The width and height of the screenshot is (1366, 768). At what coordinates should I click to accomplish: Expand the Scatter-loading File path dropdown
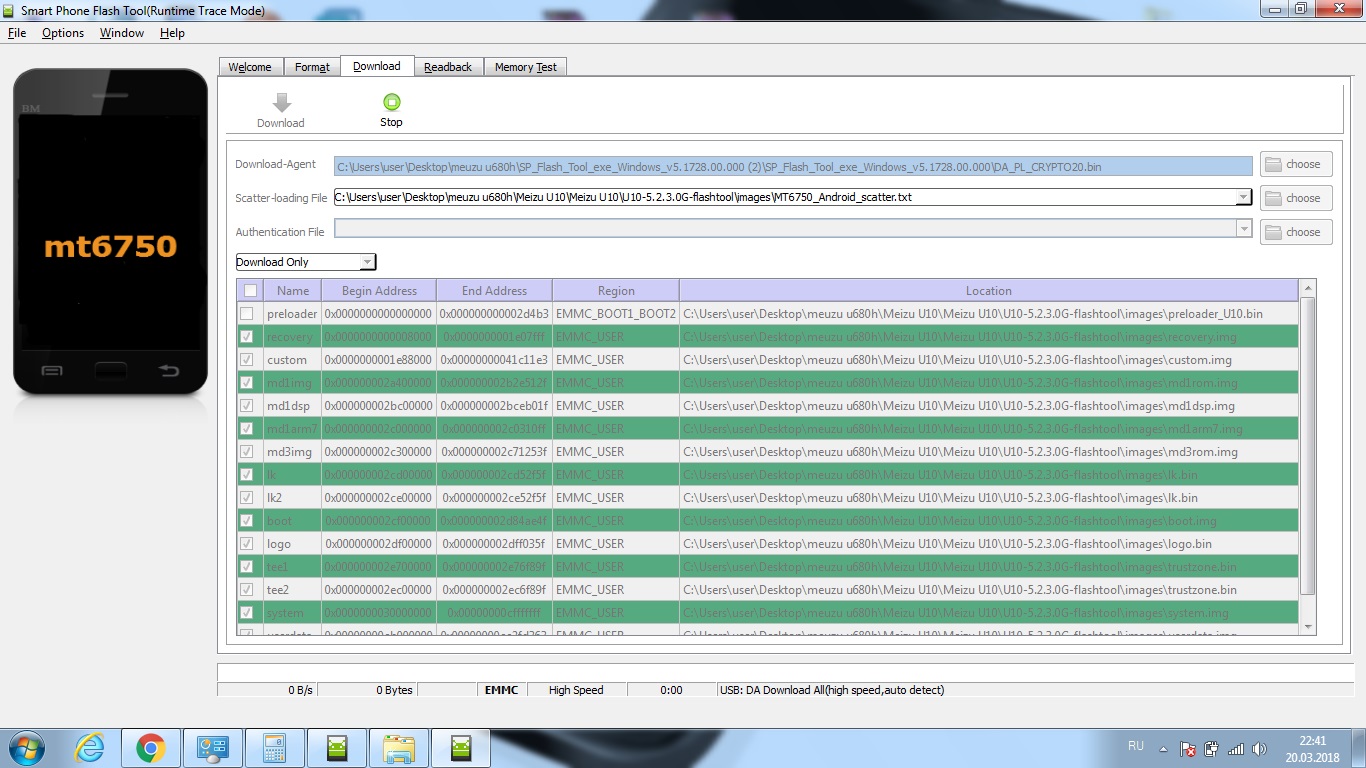(x=1243, y=198)
